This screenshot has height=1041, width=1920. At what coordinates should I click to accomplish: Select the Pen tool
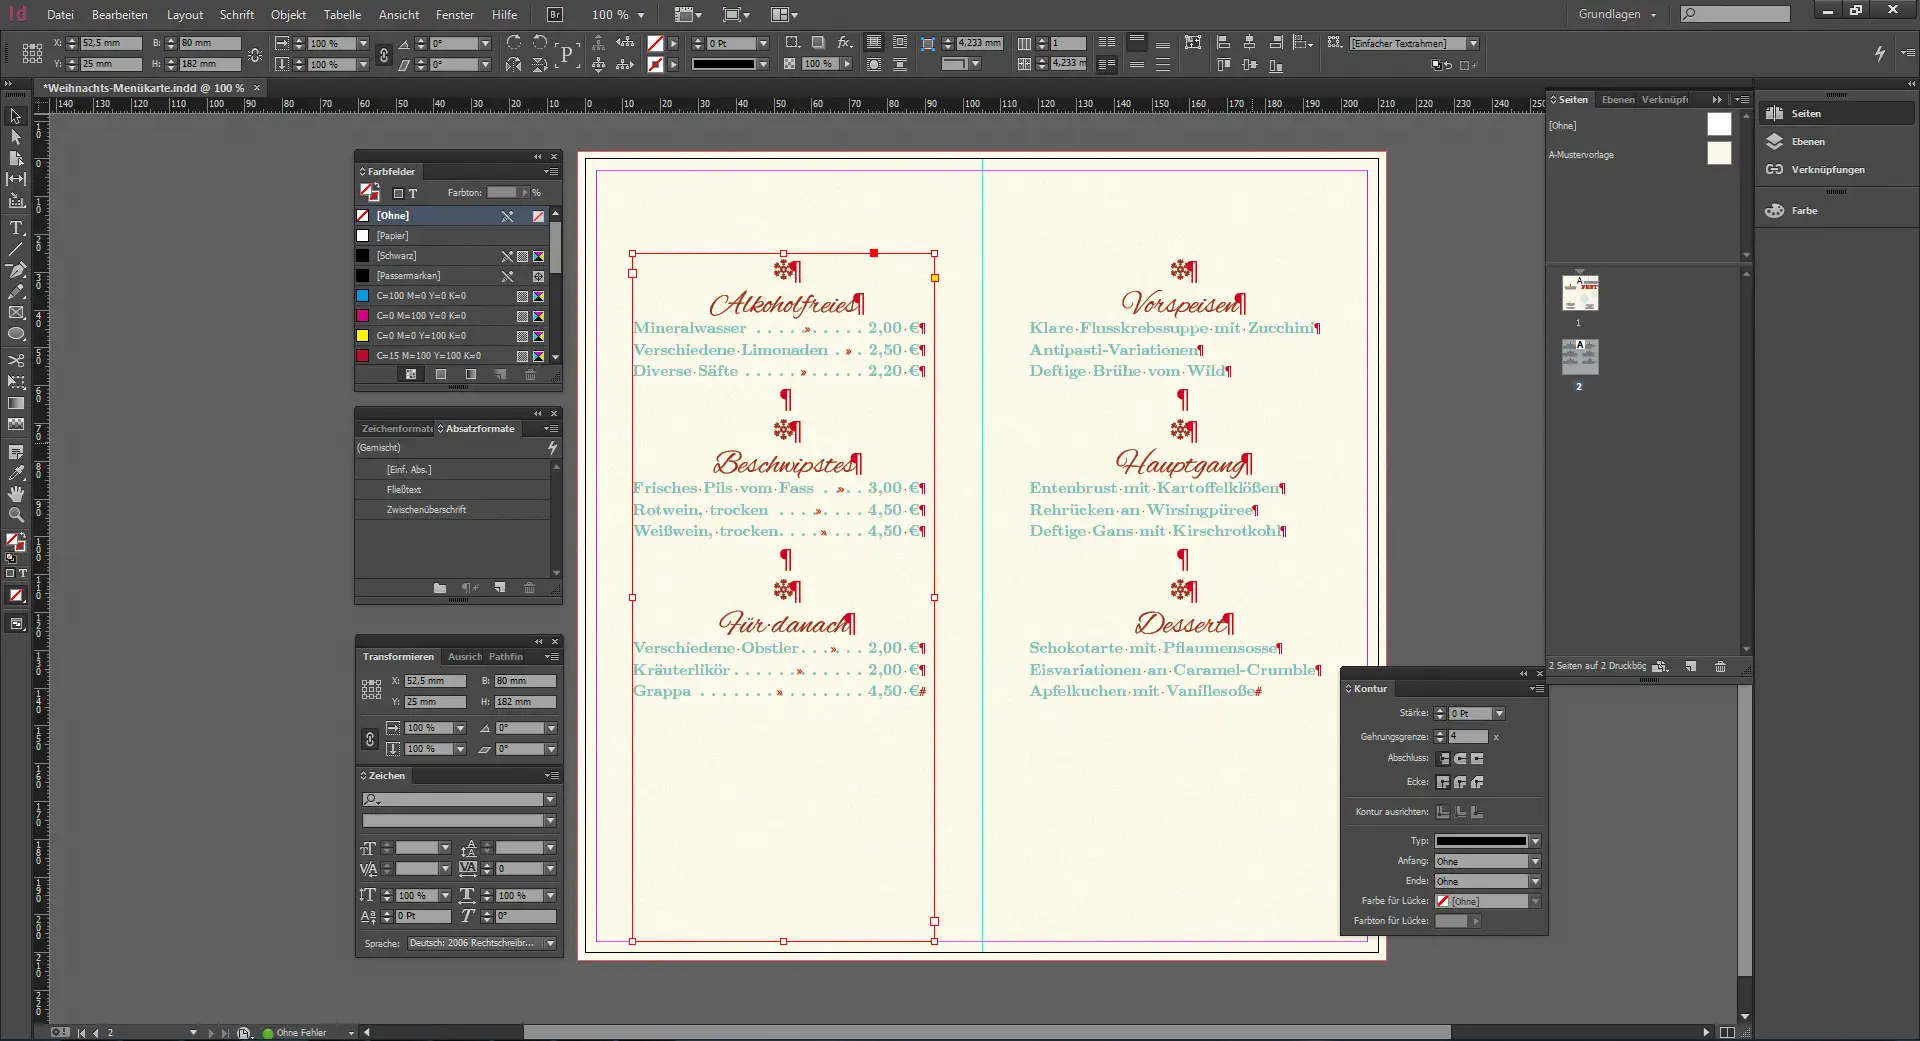(x=16, y=271)
